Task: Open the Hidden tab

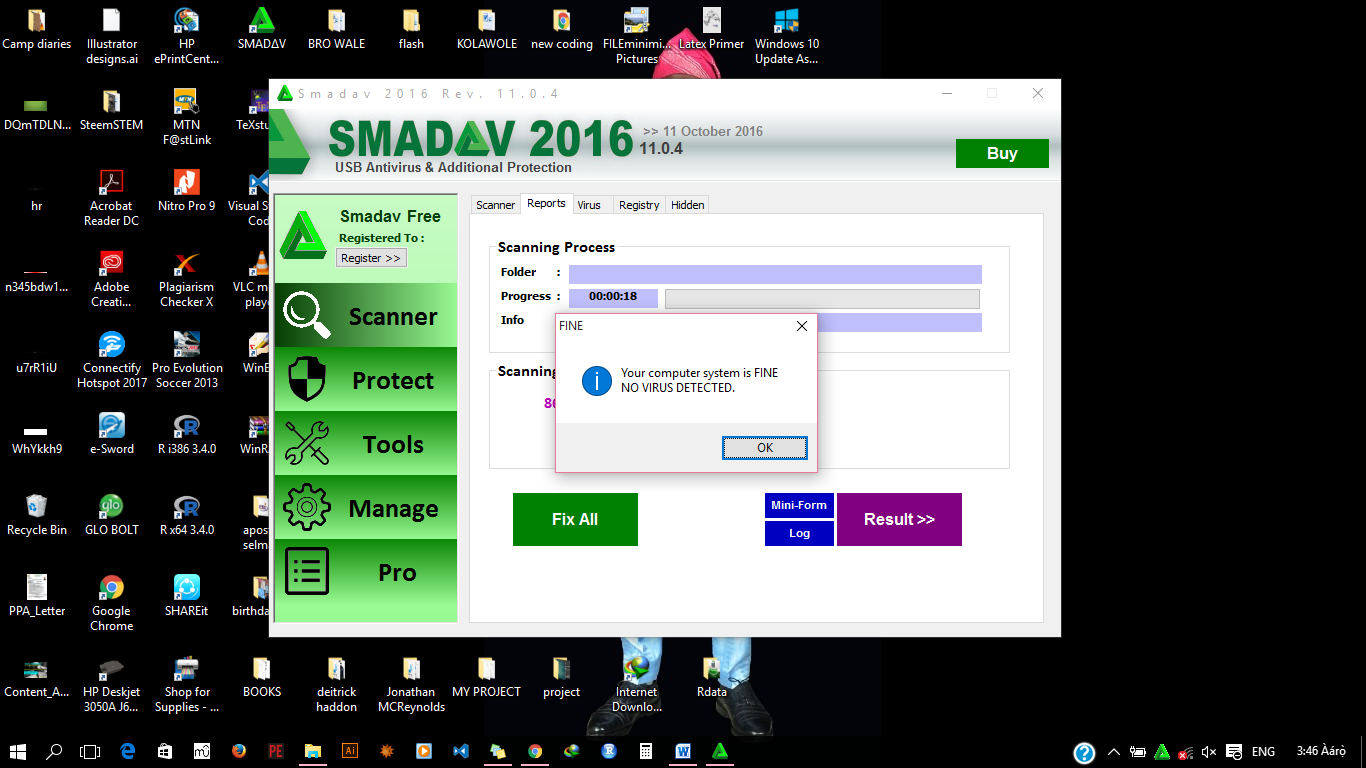Action: (x=687, y=204)
